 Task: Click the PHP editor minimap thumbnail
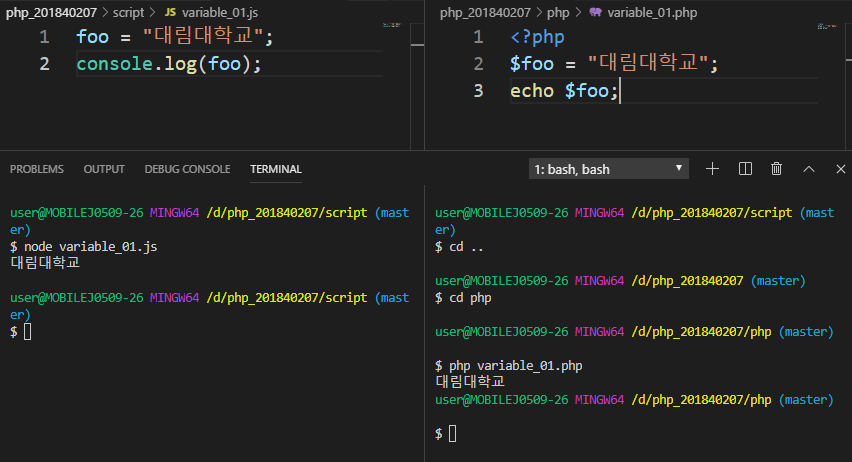[828, 26]
